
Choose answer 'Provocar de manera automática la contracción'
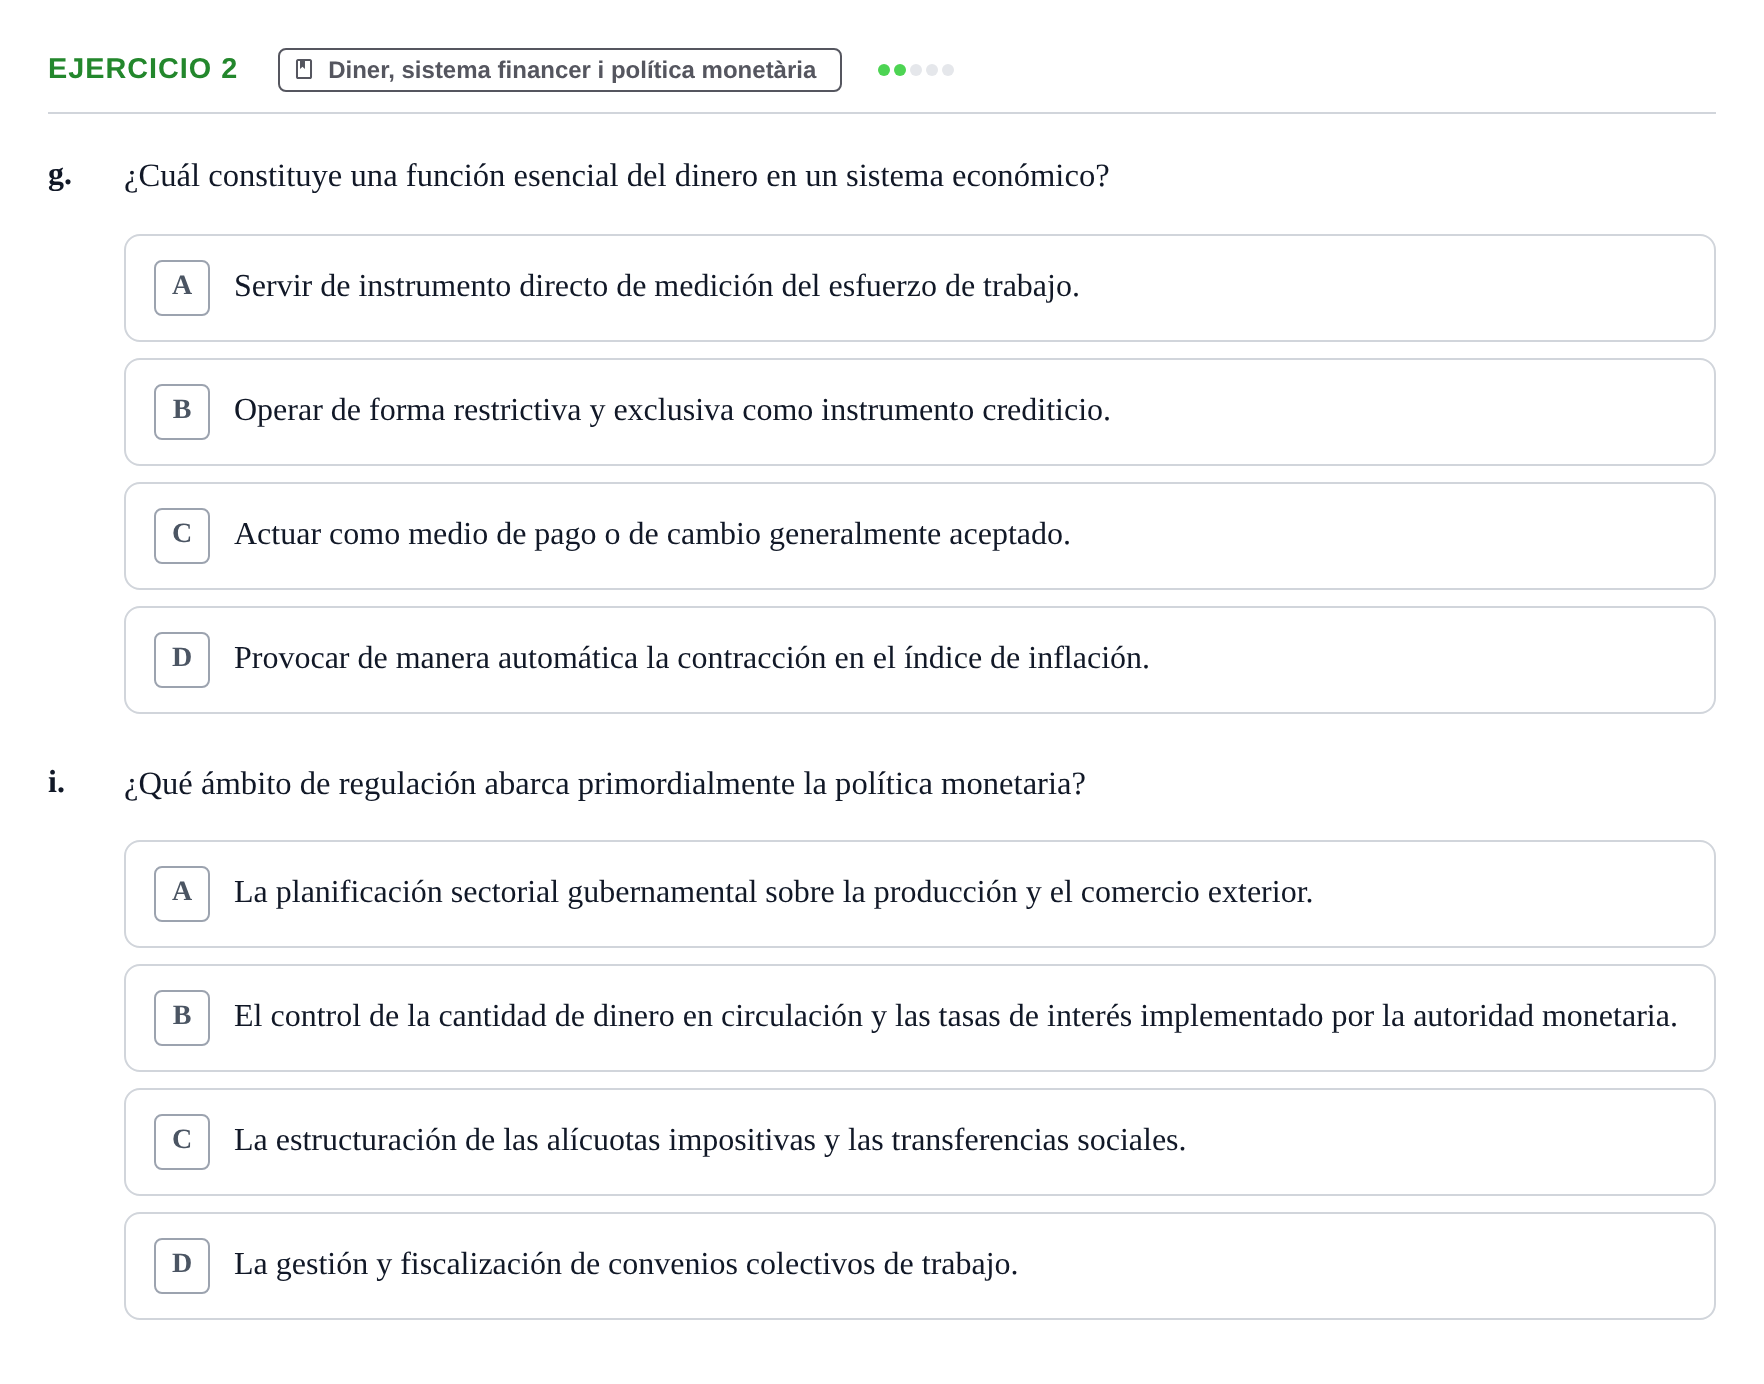click(920, 660)
